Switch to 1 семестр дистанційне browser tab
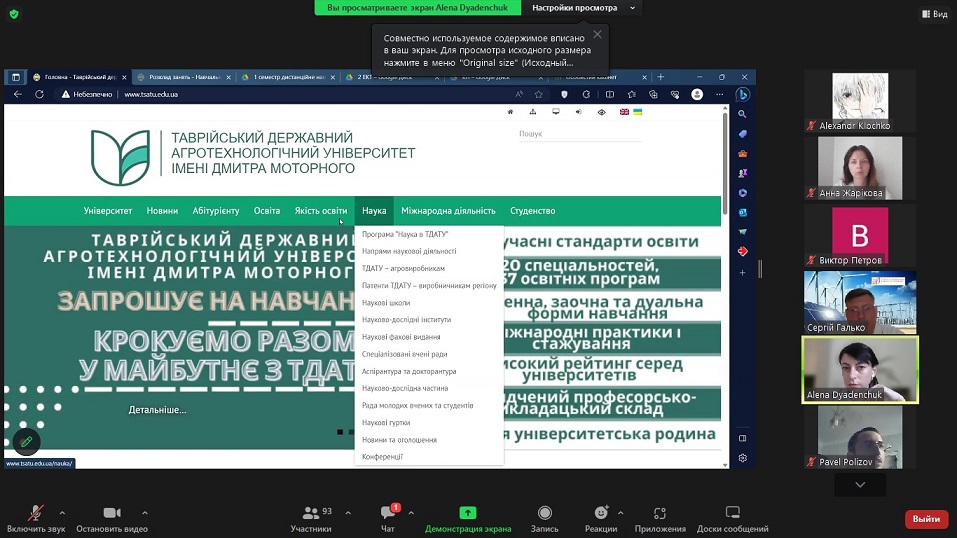Image resolution: width=957 pixels, height=538 pixels. tap(288, 77)
